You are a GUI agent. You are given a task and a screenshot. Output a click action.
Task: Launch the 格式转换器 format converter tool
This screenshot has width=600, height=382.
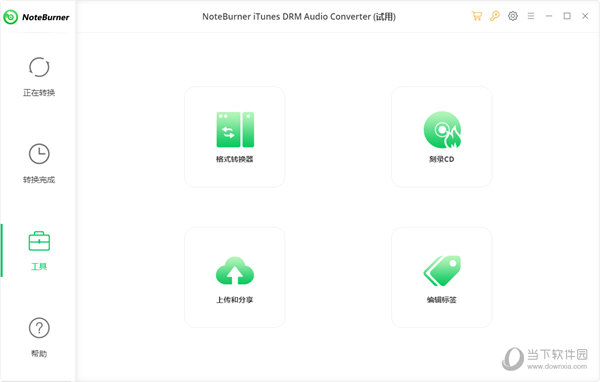[x=235, y=137]
